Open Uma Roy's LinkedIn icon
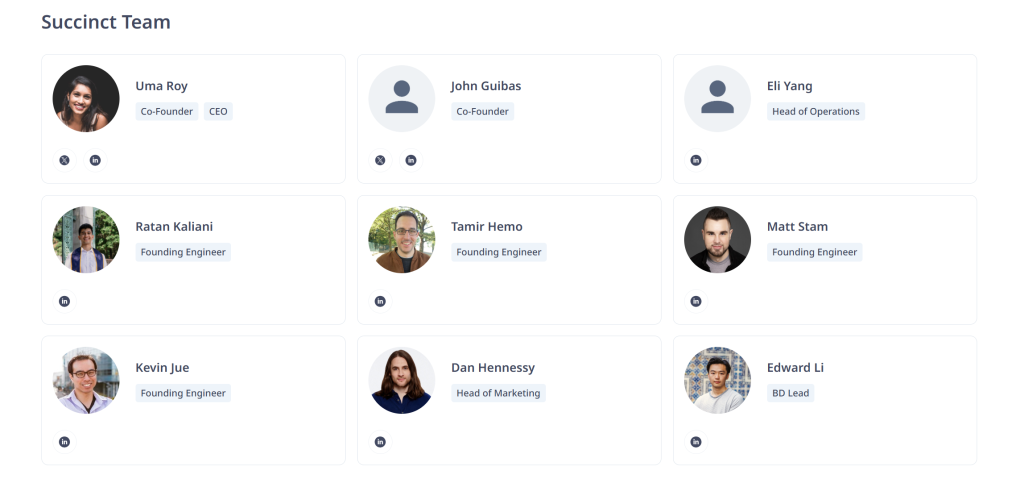 (x=95, y=160)
